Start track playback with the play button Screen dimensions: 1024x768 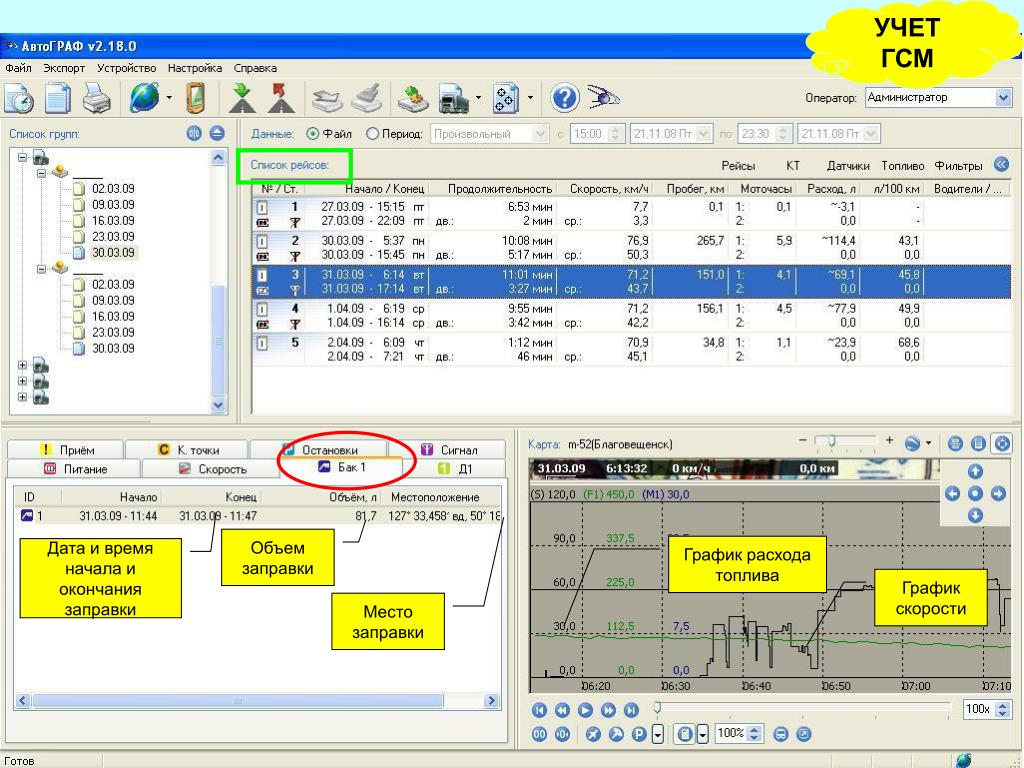click(x=585, y=710)
